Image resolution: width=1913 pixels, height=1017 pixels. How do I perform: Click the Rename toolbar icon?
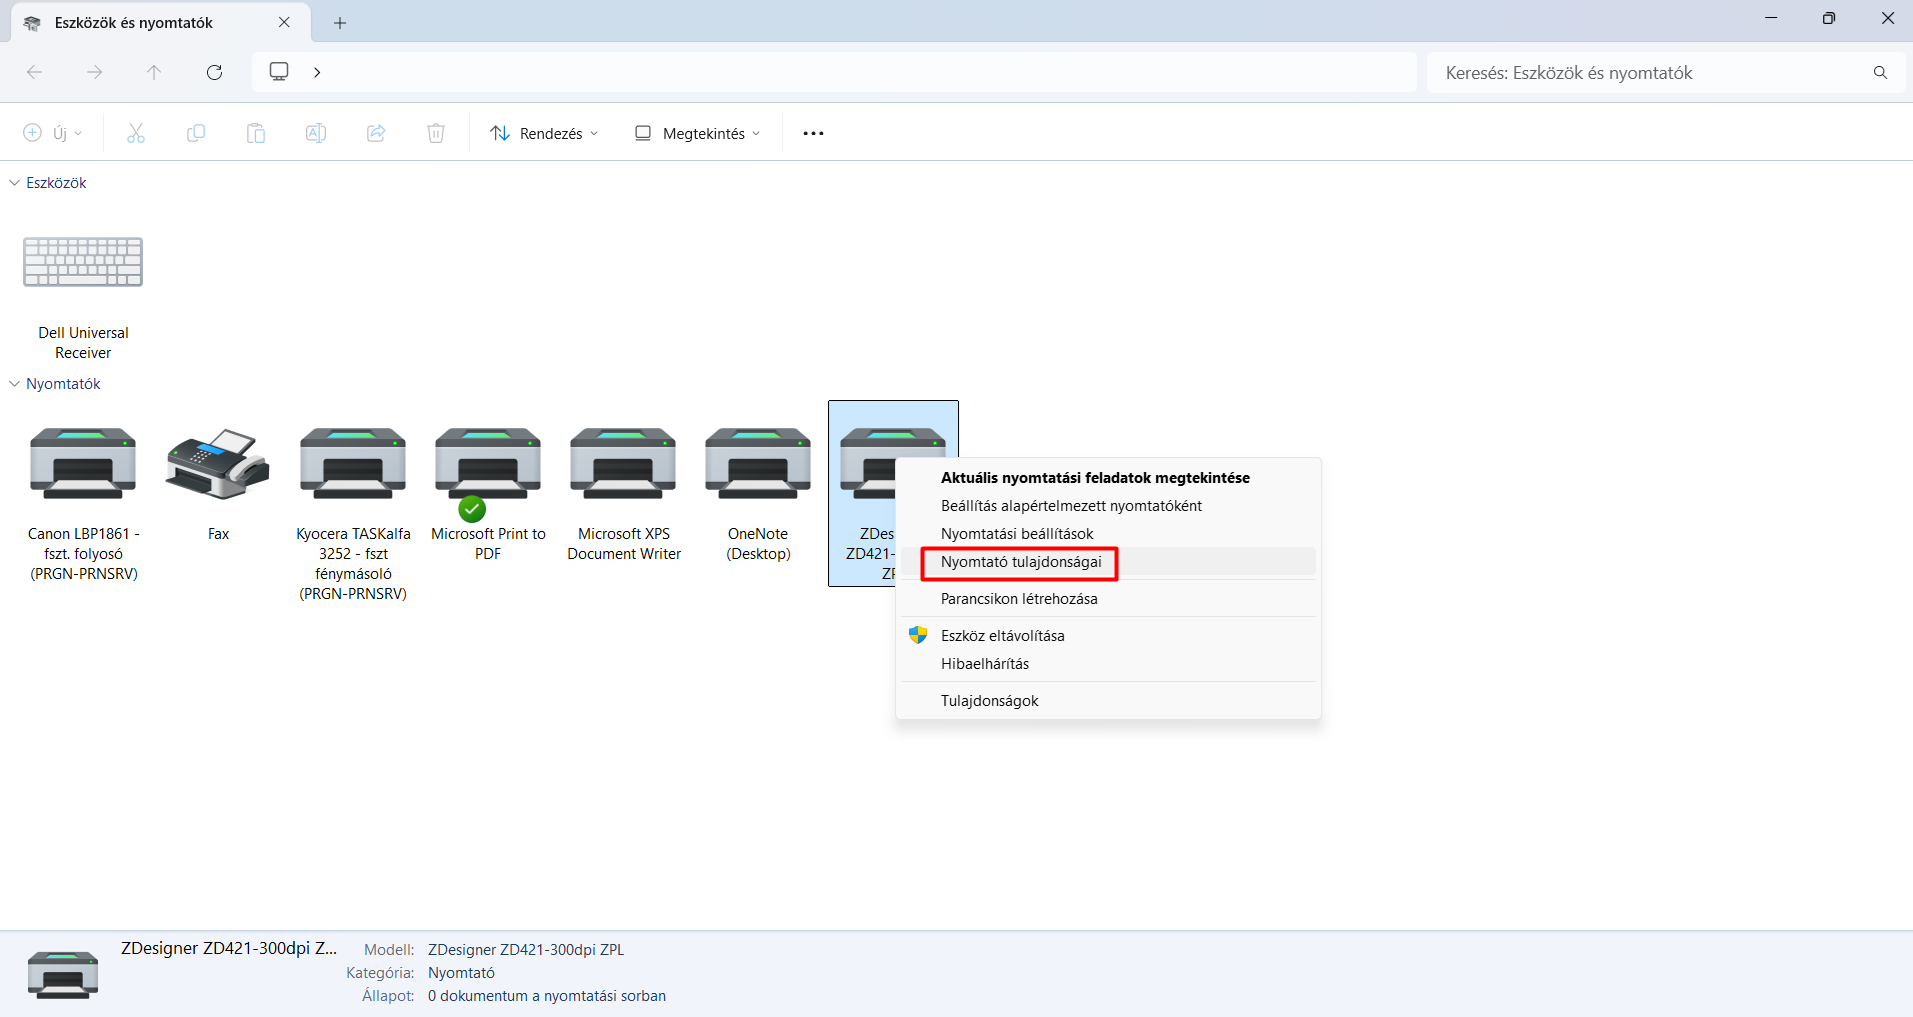[x=316, y=133]
